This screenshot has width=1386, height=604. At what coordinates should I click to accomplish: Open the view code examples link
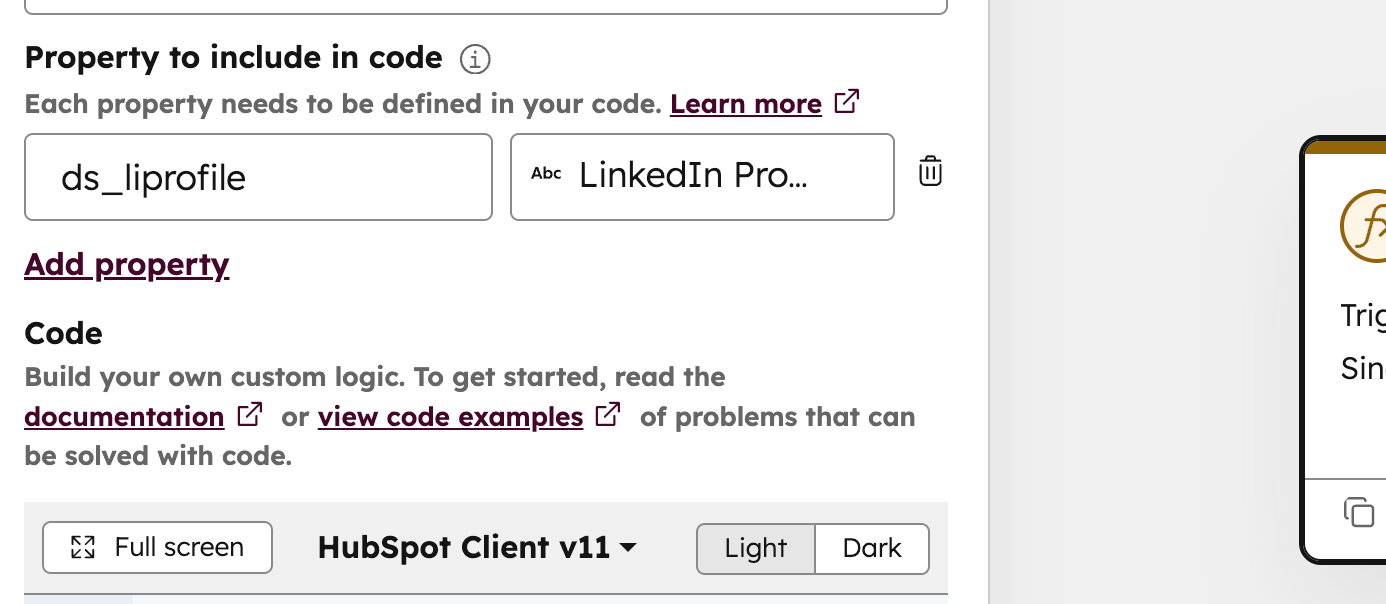click(450, 416)
